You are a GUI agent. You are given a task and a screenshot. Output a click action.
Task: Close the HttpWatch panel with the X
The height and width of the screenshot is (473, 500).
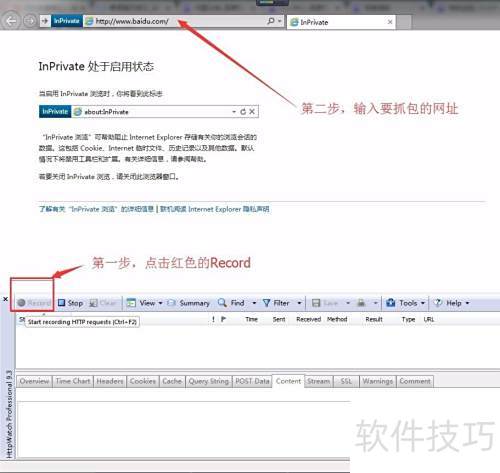[x=5, y=299]
